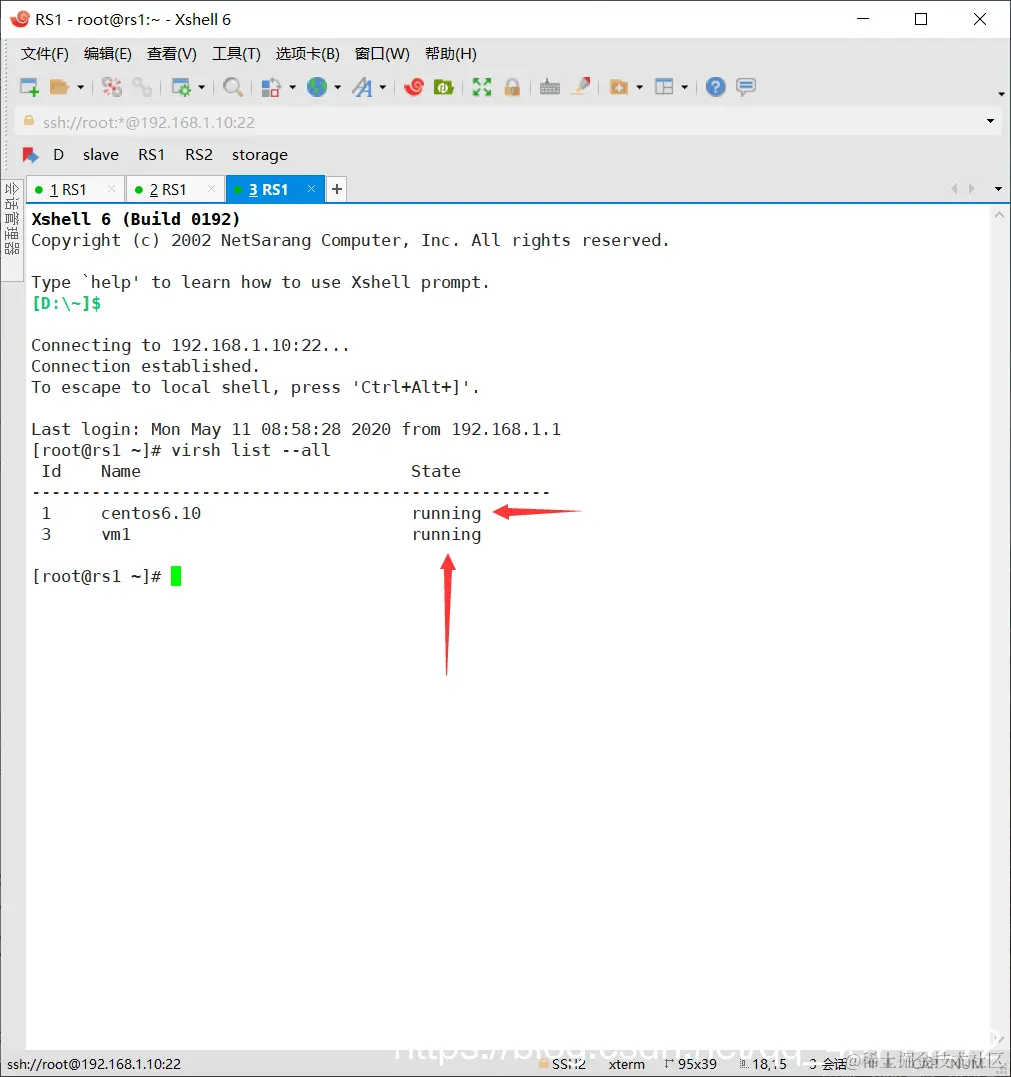Expand the toolbar overflow options arrow
The height and width of the screenshot is (1077, 1011).
pos(1001,94)
